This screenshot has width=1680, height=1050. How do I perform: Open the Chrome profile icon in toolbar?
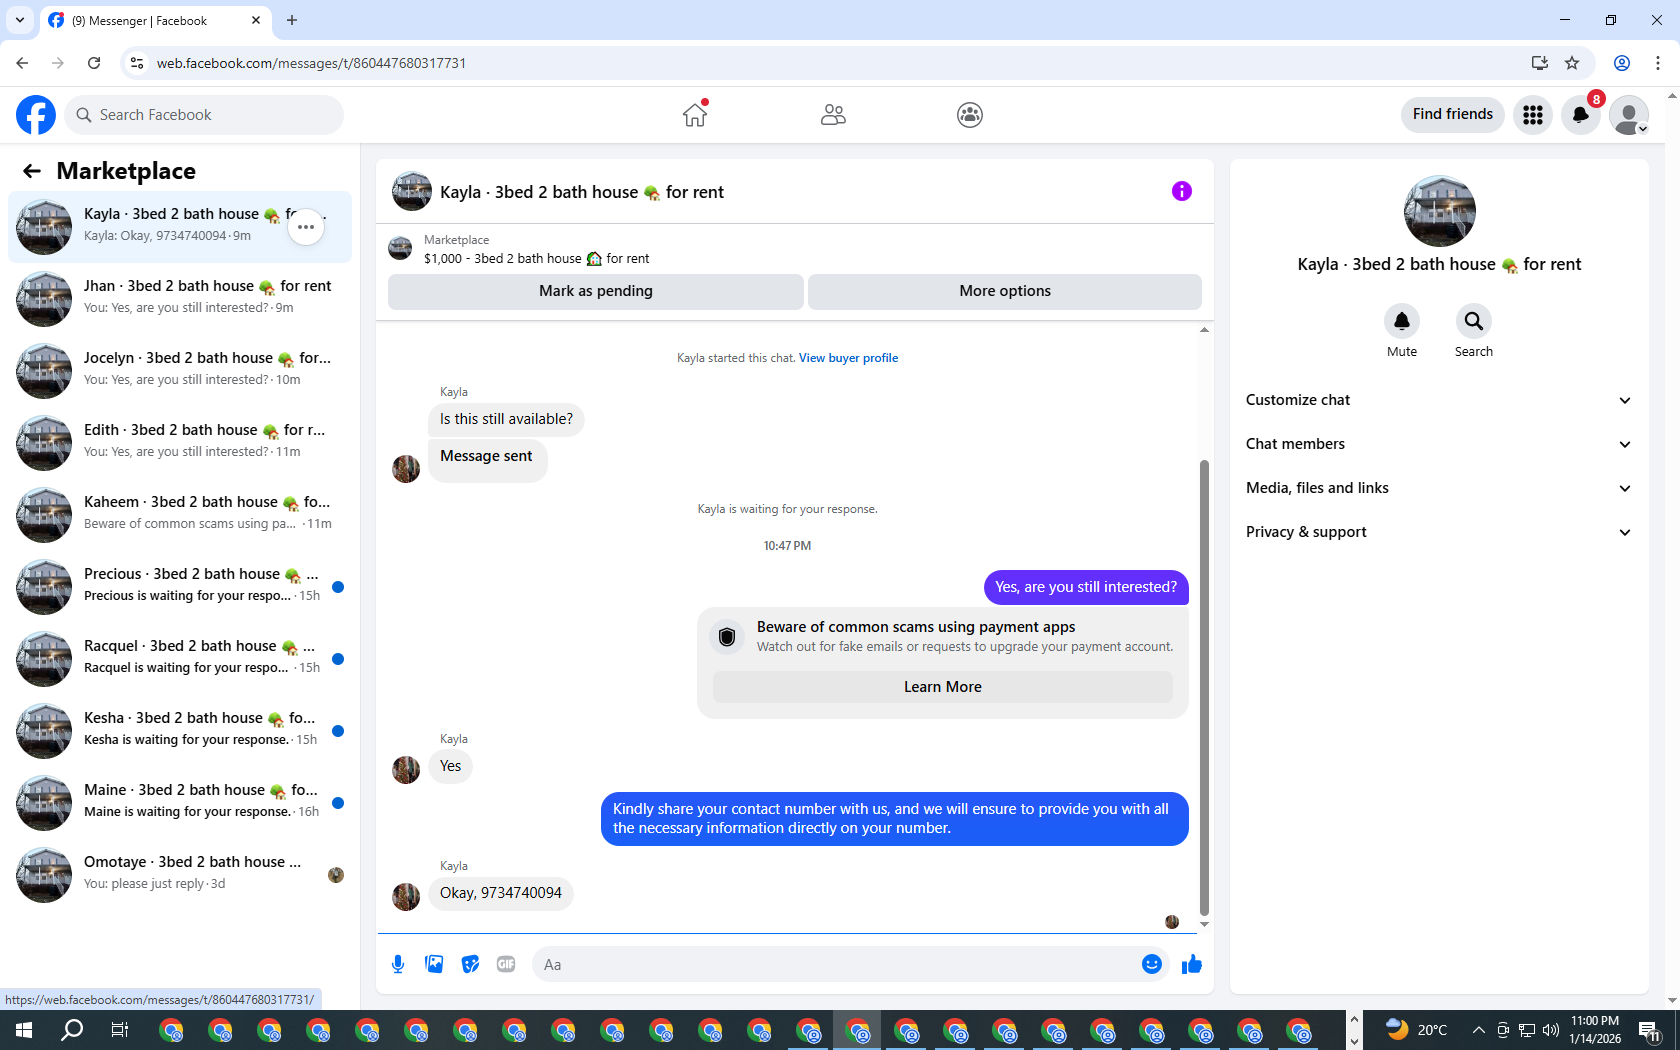pos(1622,63)
